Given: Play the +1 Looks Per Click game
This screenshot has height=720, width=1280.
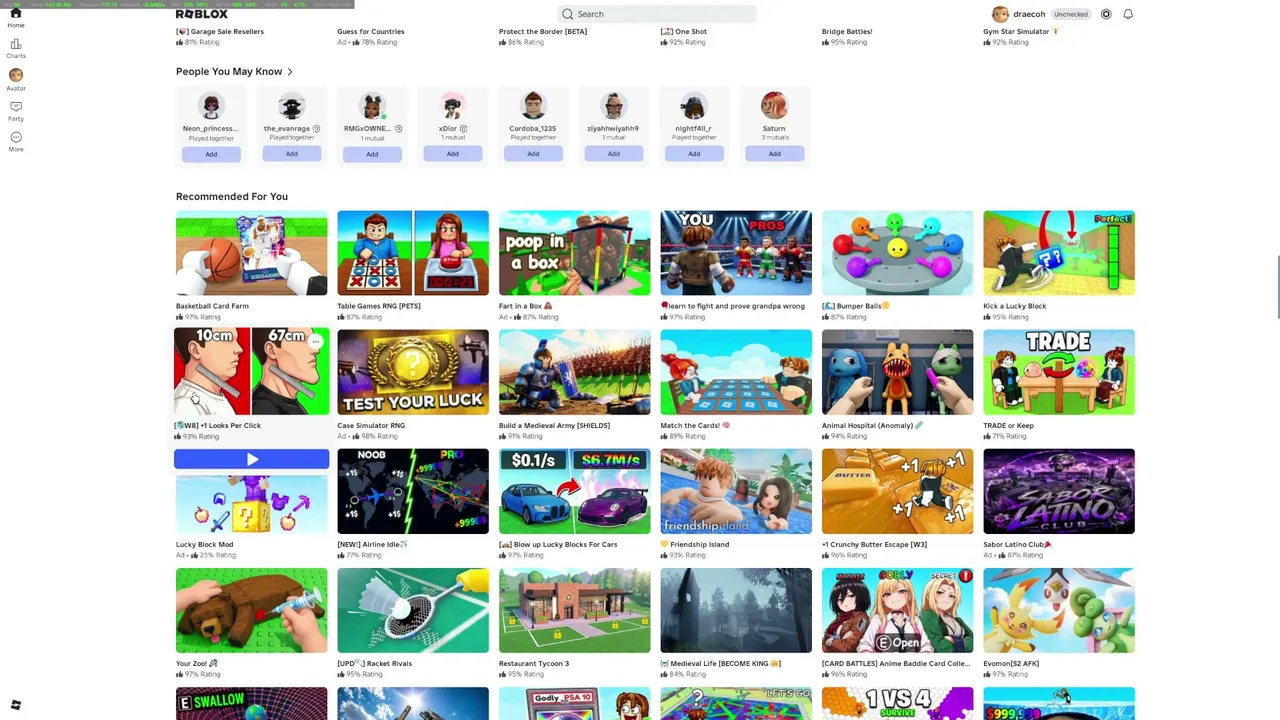Looking at the screenshot, I should coord(251,459).
